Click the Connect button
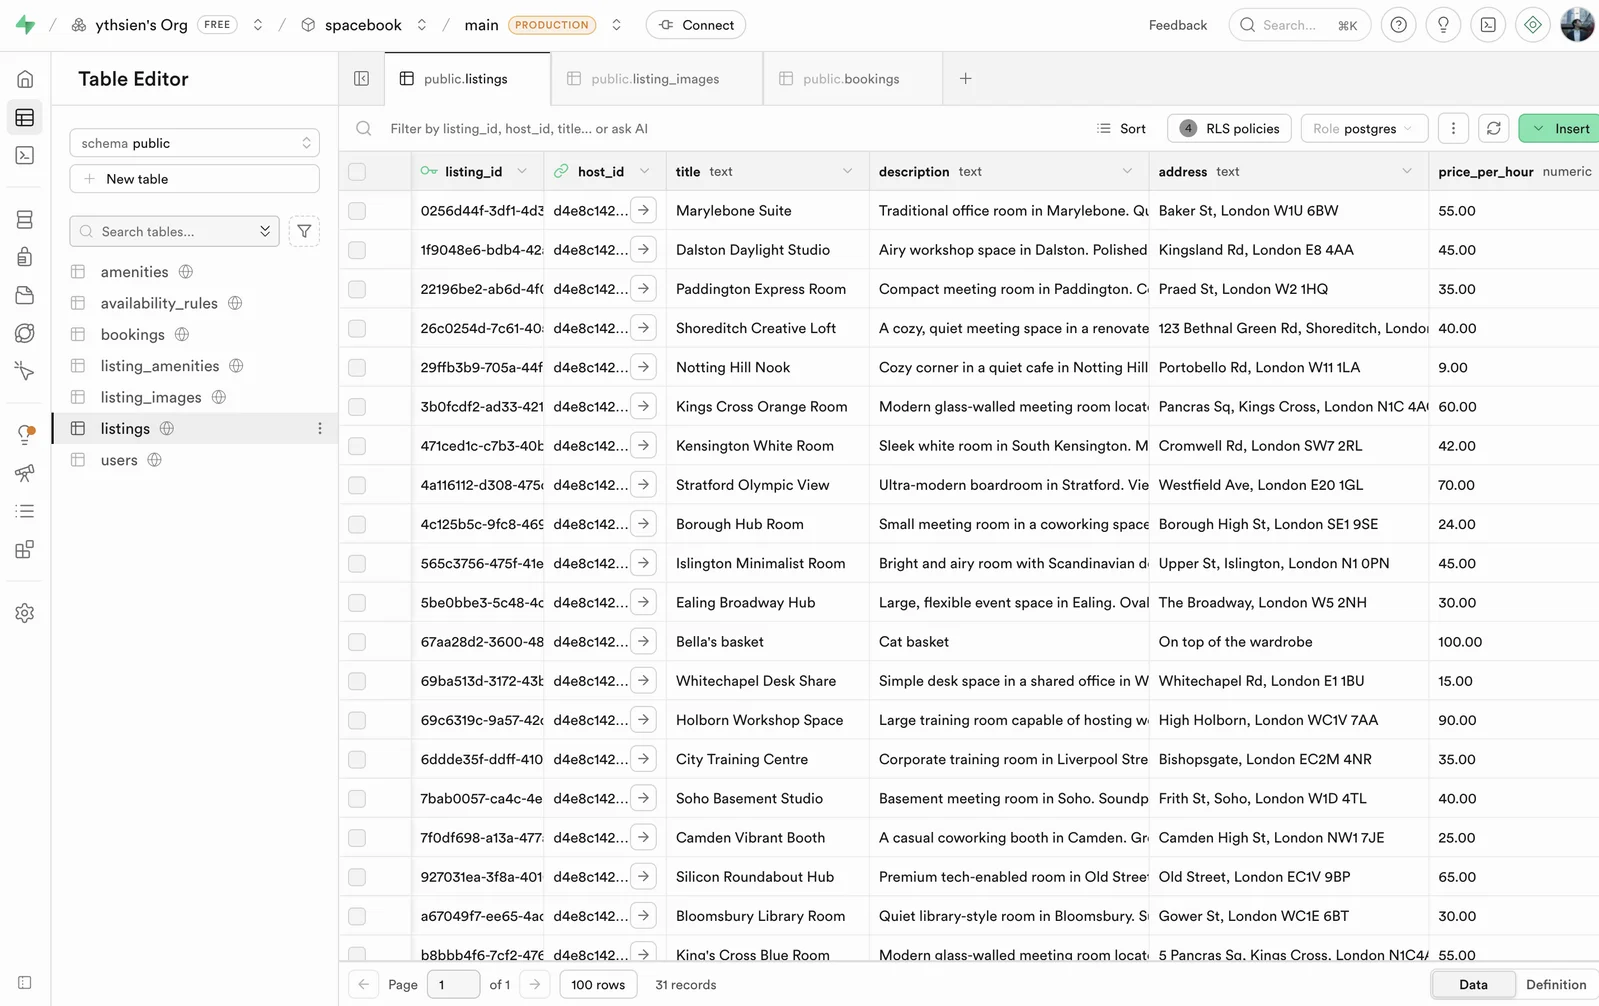Image resolution: width=1599 pixels, height=1006 pixels. click(x=696, y=25)
